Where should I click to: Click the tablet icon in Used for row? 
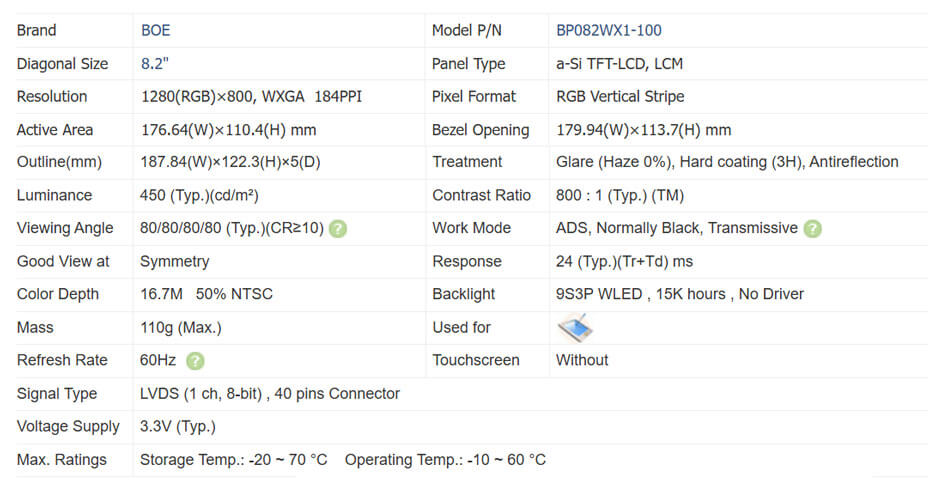575,327
